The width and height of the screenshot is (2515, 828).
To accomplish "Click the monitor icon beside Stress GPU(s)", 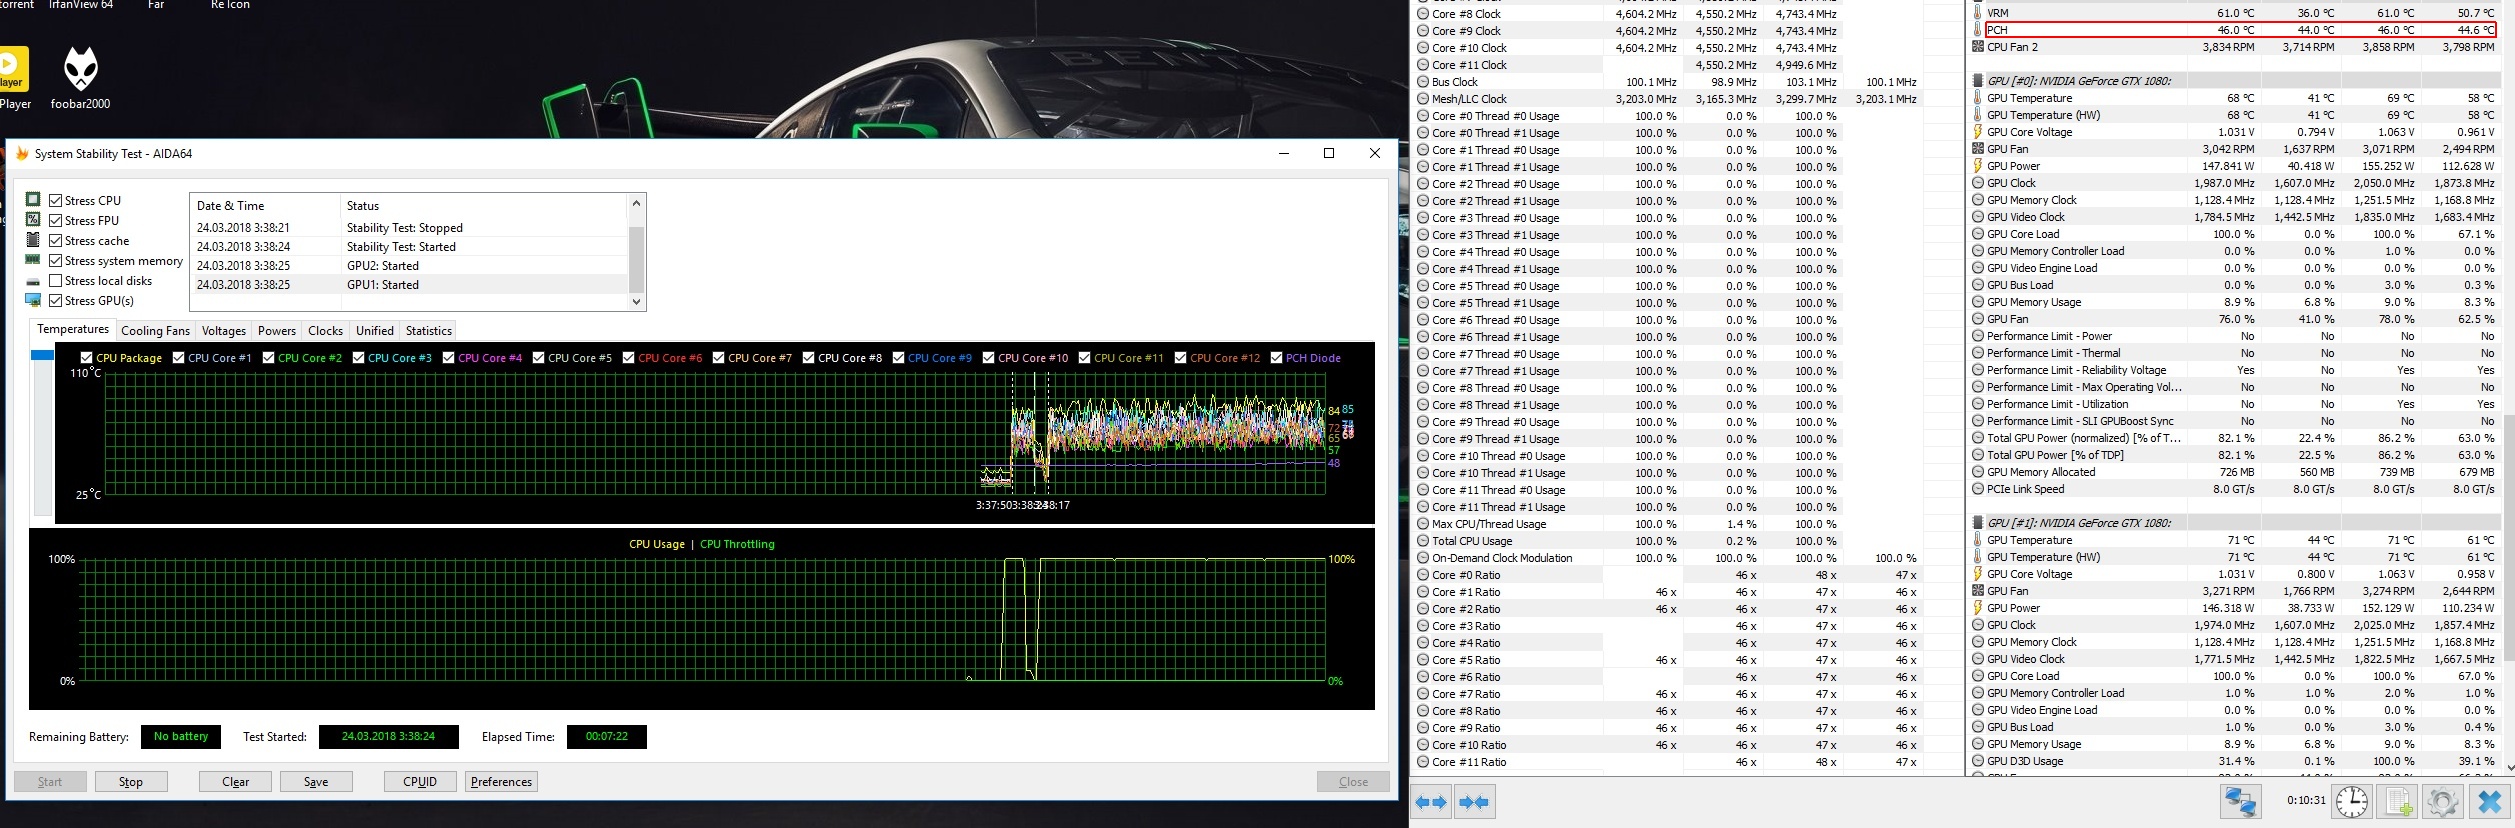I will 33,300.
